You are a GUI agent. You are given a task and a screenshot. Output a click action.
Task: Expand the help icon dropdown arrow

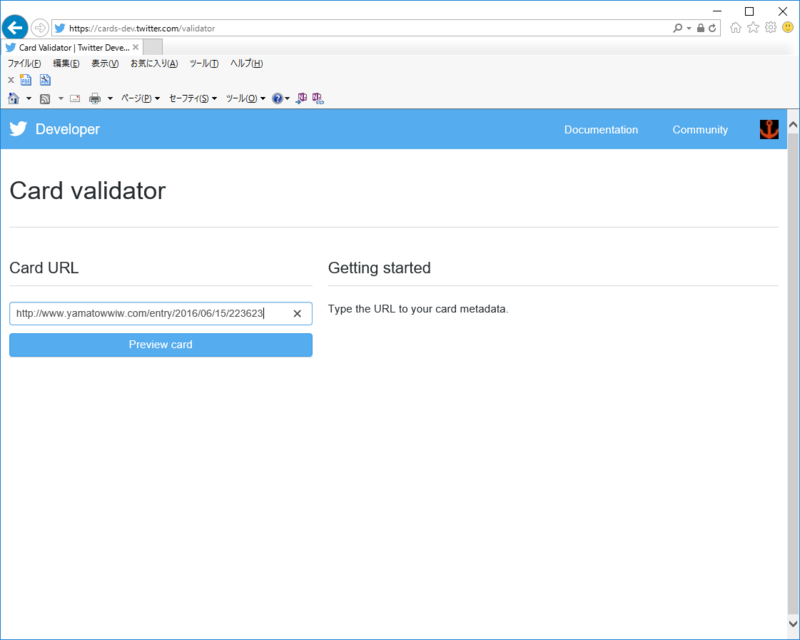tap(287, 99)
